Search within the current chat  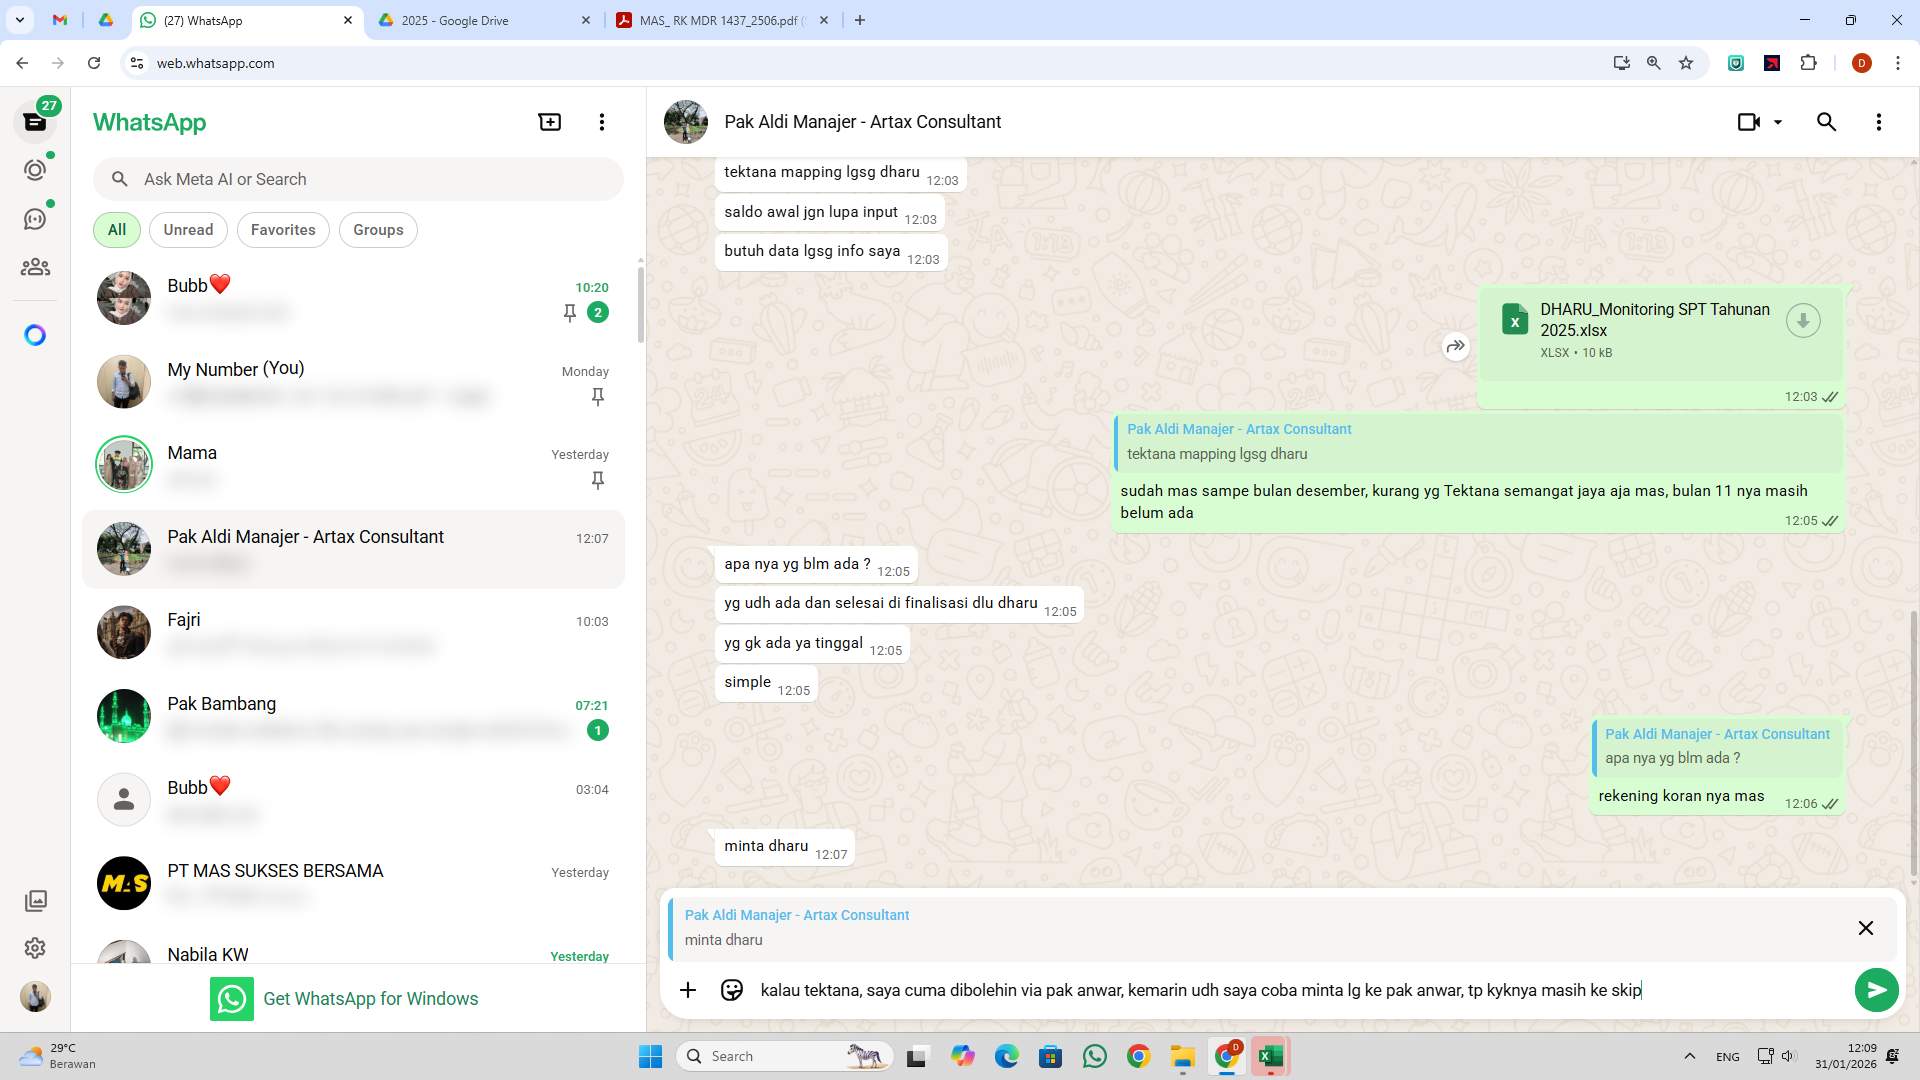(x=1826, y=122)
